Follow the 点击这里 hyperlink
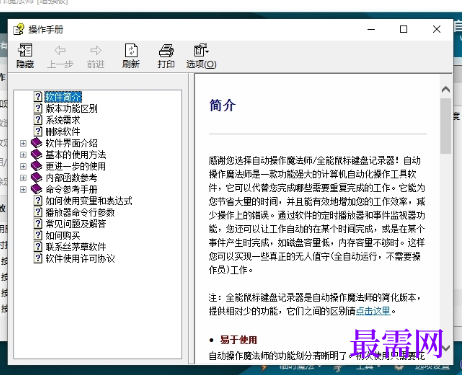Viewport: 462px width, 375px height. pyautogui.click(x=373, y=311)
